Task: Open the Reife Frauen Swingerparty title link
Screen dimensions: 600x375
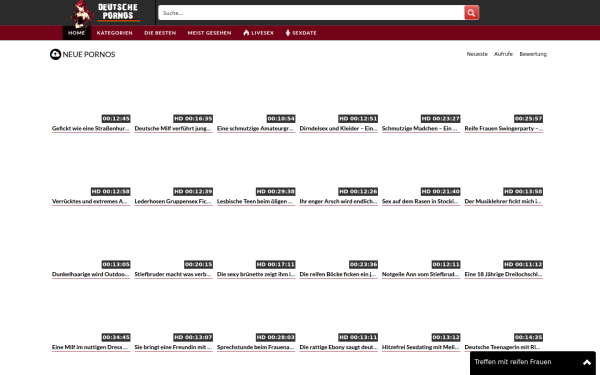Action: [x=504, y=129]
